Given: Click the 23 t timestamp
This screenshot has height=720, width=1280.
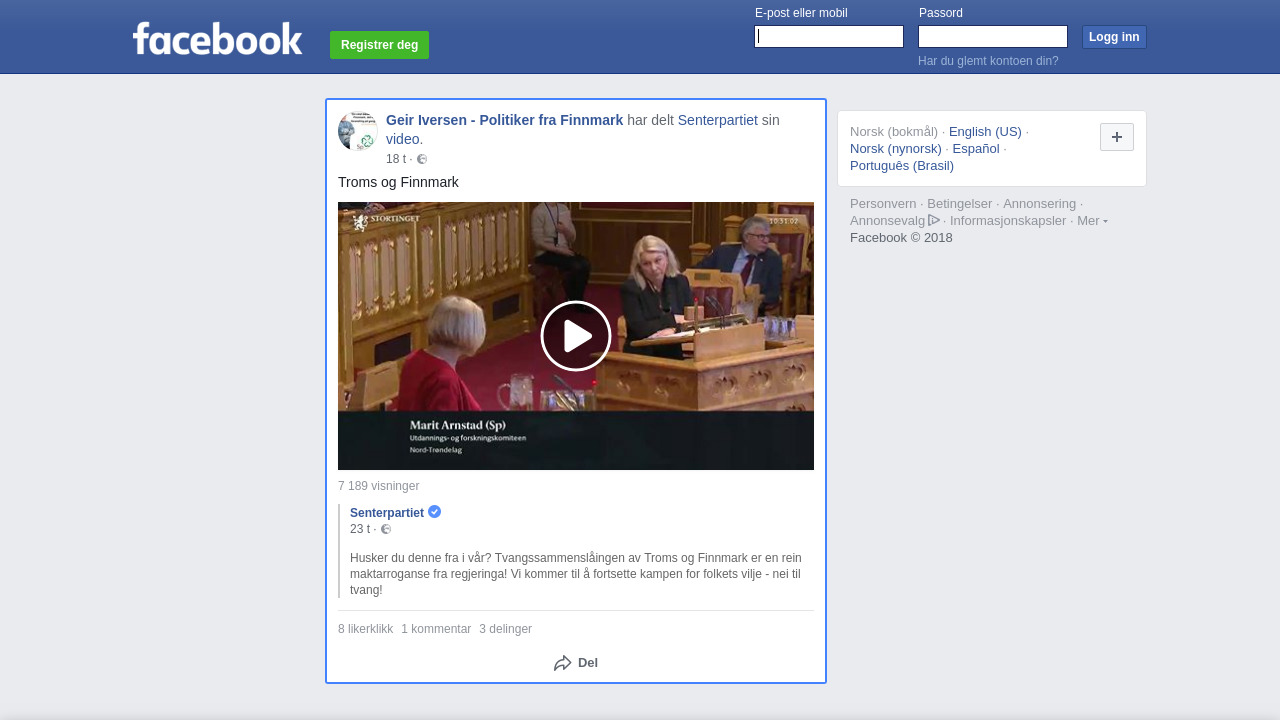Looking at the screenshot, I should pyautogui.click(x=360, y=529).
